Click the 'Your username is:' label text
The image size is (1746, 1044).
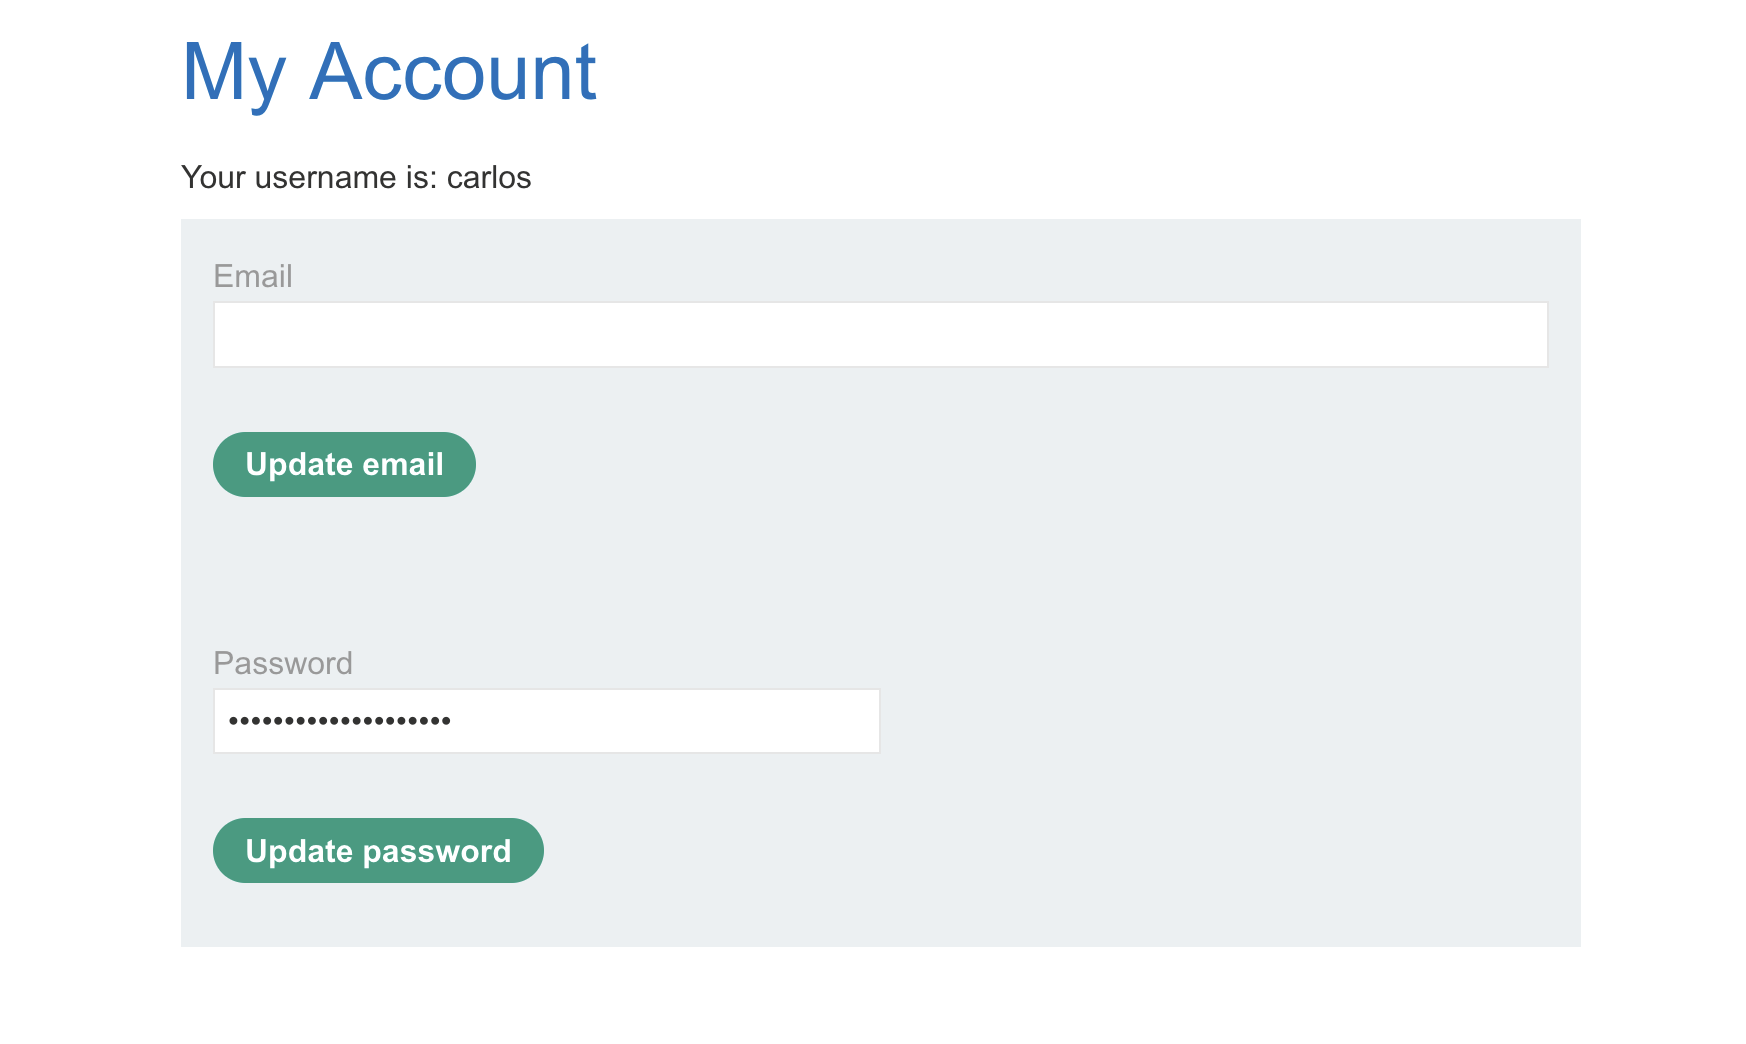pos(309,177)
